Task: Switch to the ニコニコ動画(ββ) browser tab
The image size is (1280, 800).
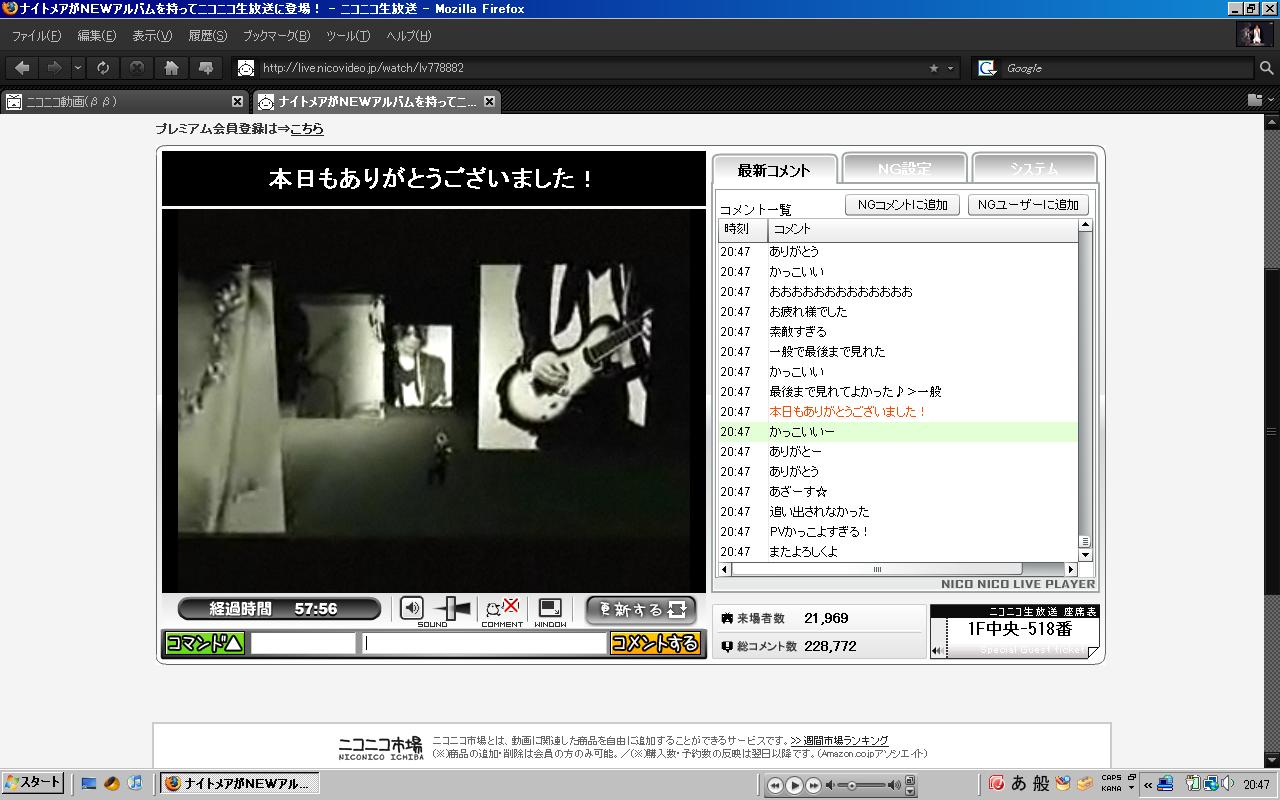Action: click(125, 101)
